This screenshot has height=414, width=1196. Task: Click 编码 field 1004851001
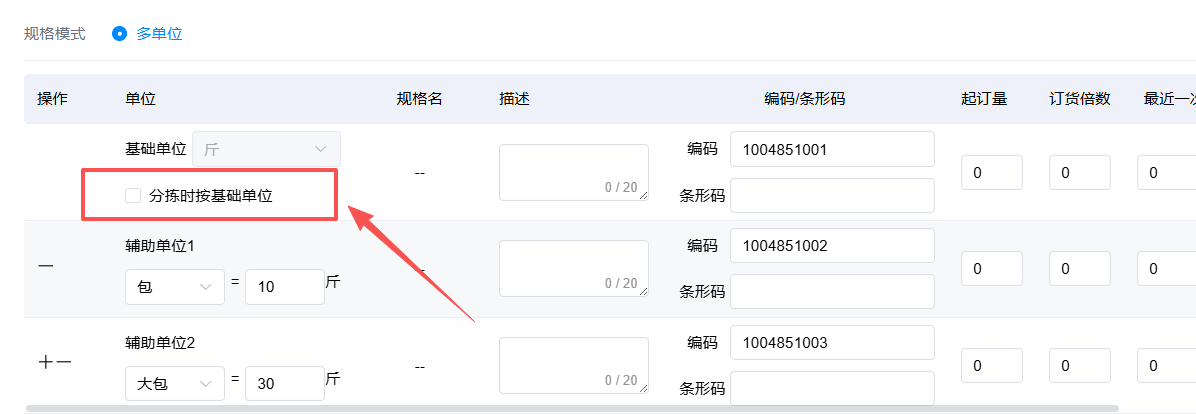(x=832, y=149)
